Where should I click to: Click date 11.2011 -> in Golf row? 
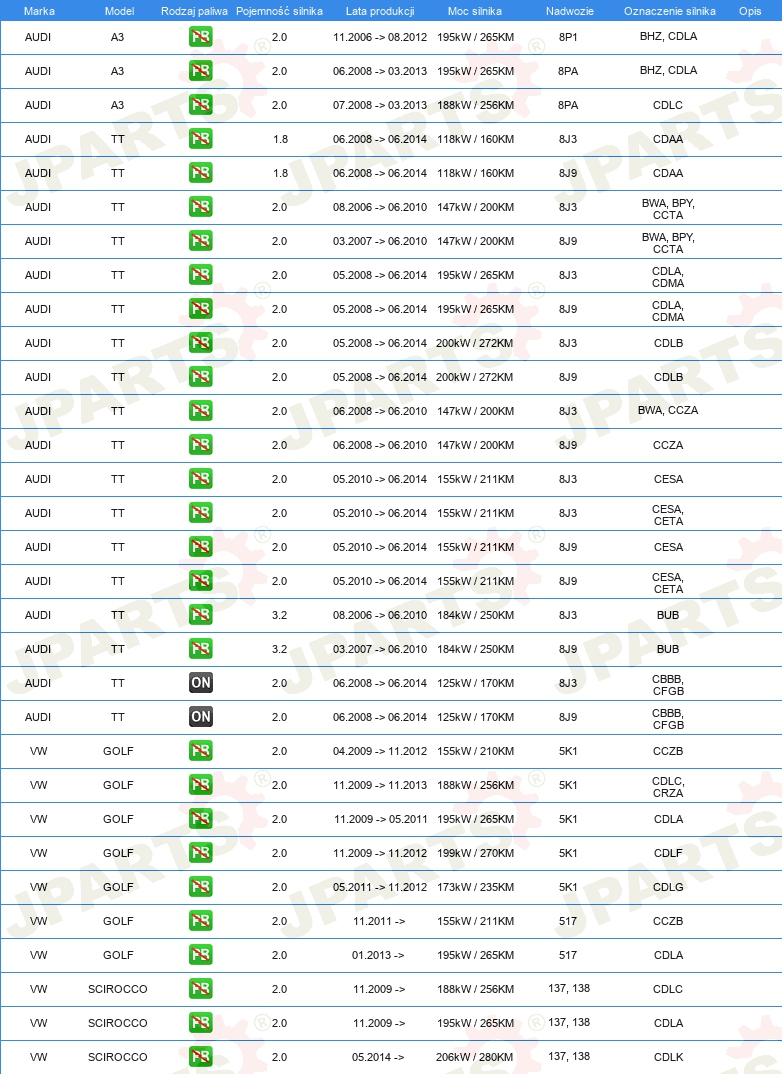(379, 921)
